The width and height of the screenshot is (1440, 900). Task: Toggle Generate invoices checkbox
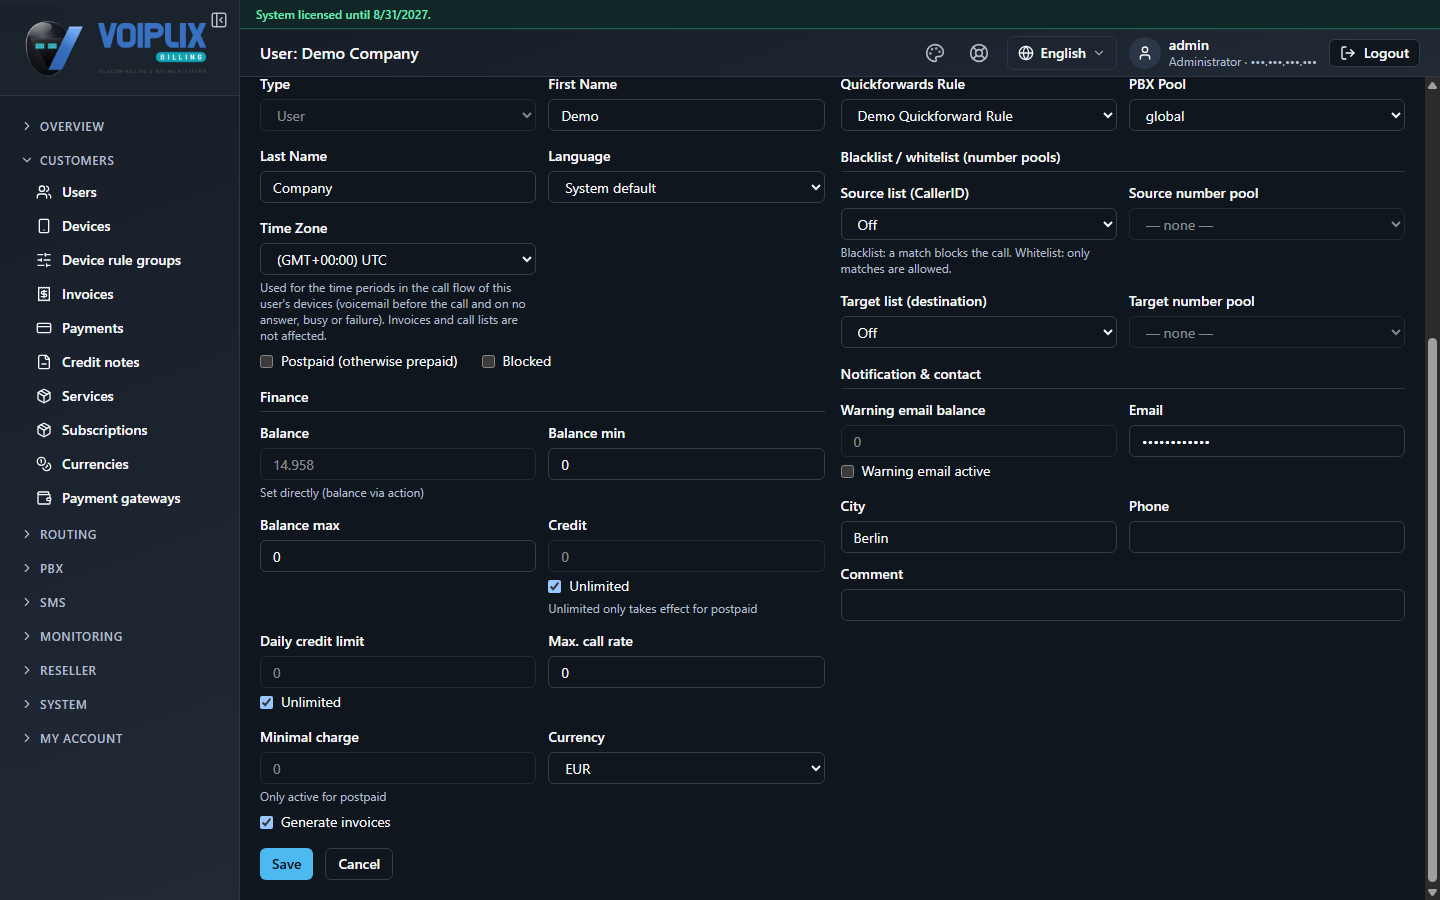(267, 823)
